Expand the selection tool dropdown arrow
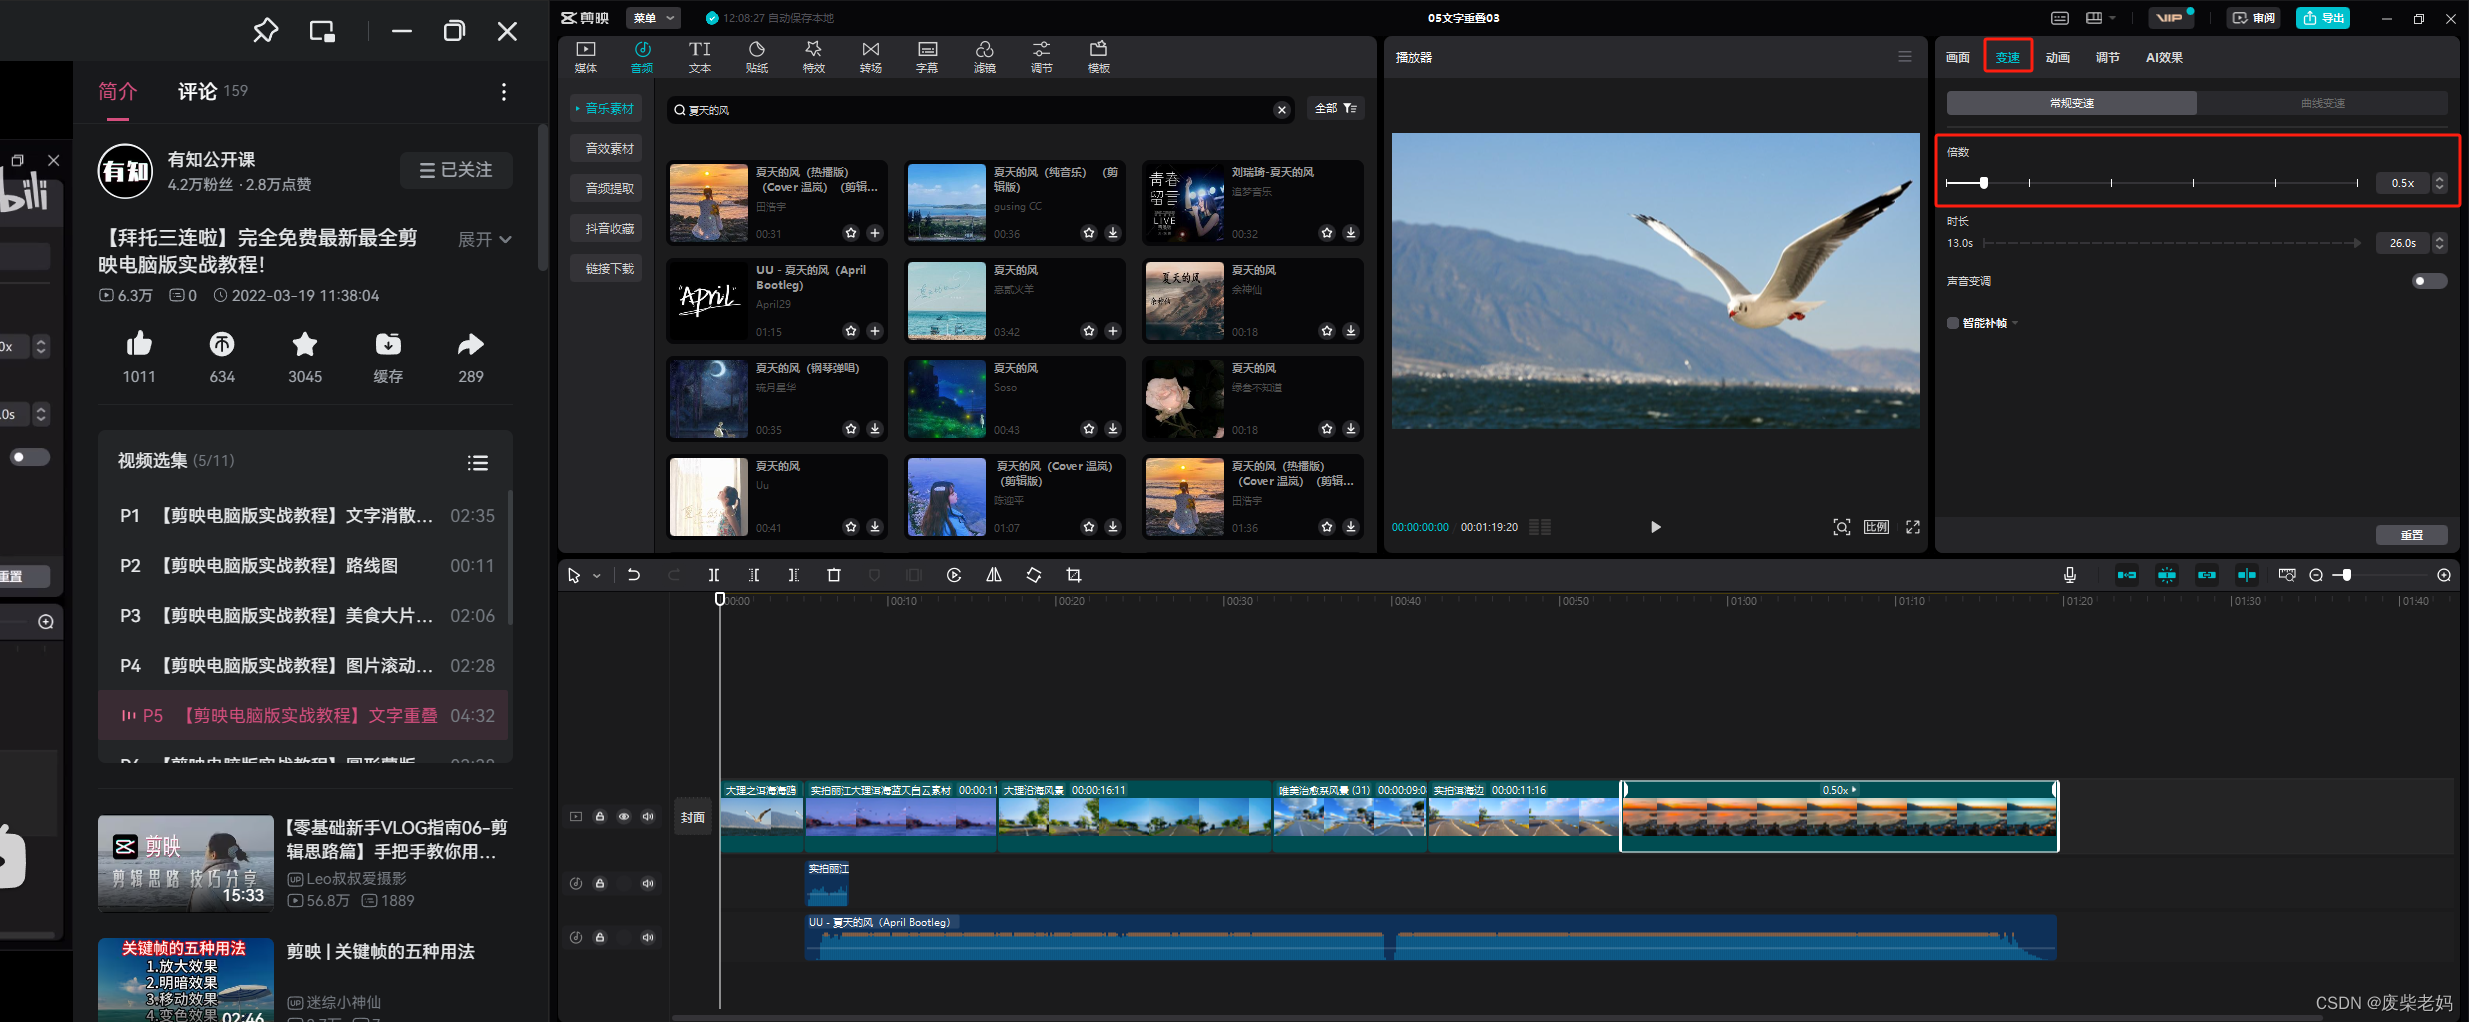Viewport: 2469px width, 1022px height. [x=597, y=576]
